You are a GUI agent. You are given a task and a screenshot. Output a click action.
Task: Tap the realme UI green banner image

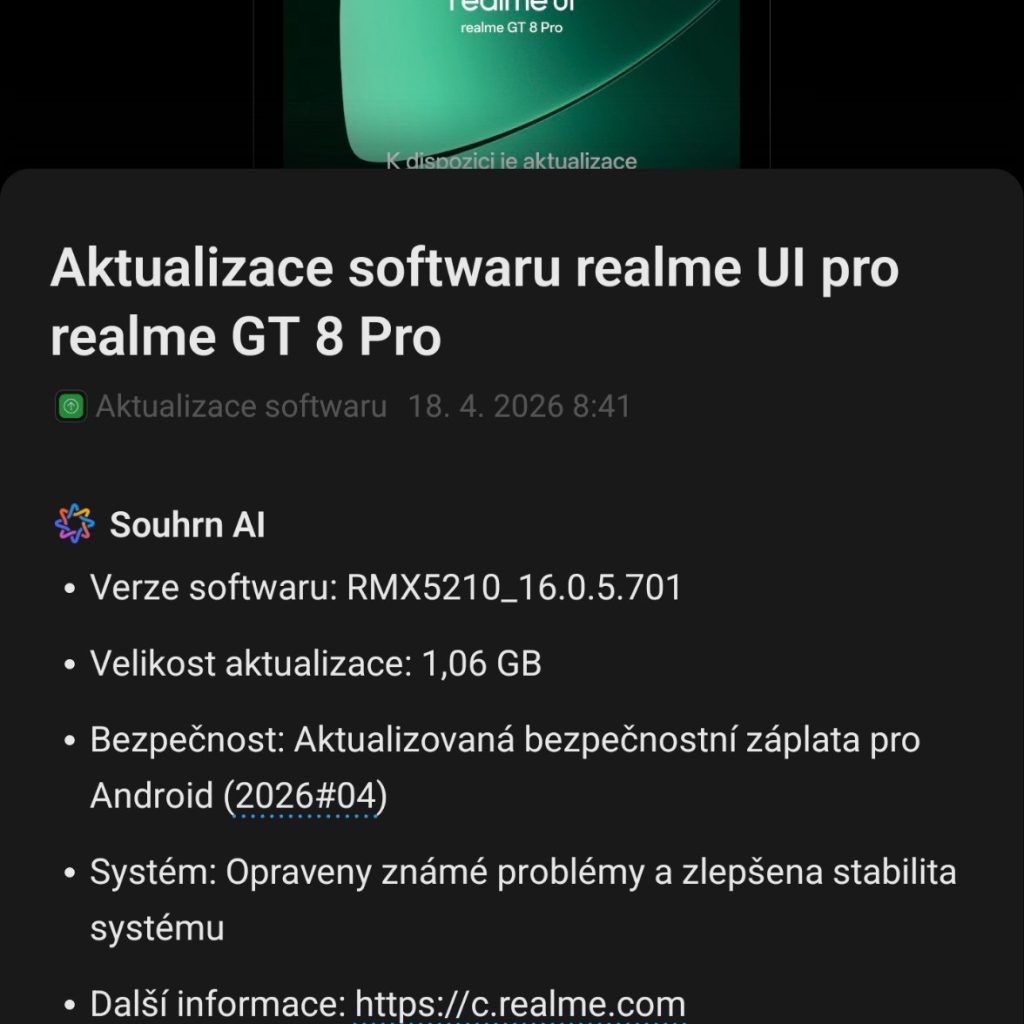tap(511, 84)
